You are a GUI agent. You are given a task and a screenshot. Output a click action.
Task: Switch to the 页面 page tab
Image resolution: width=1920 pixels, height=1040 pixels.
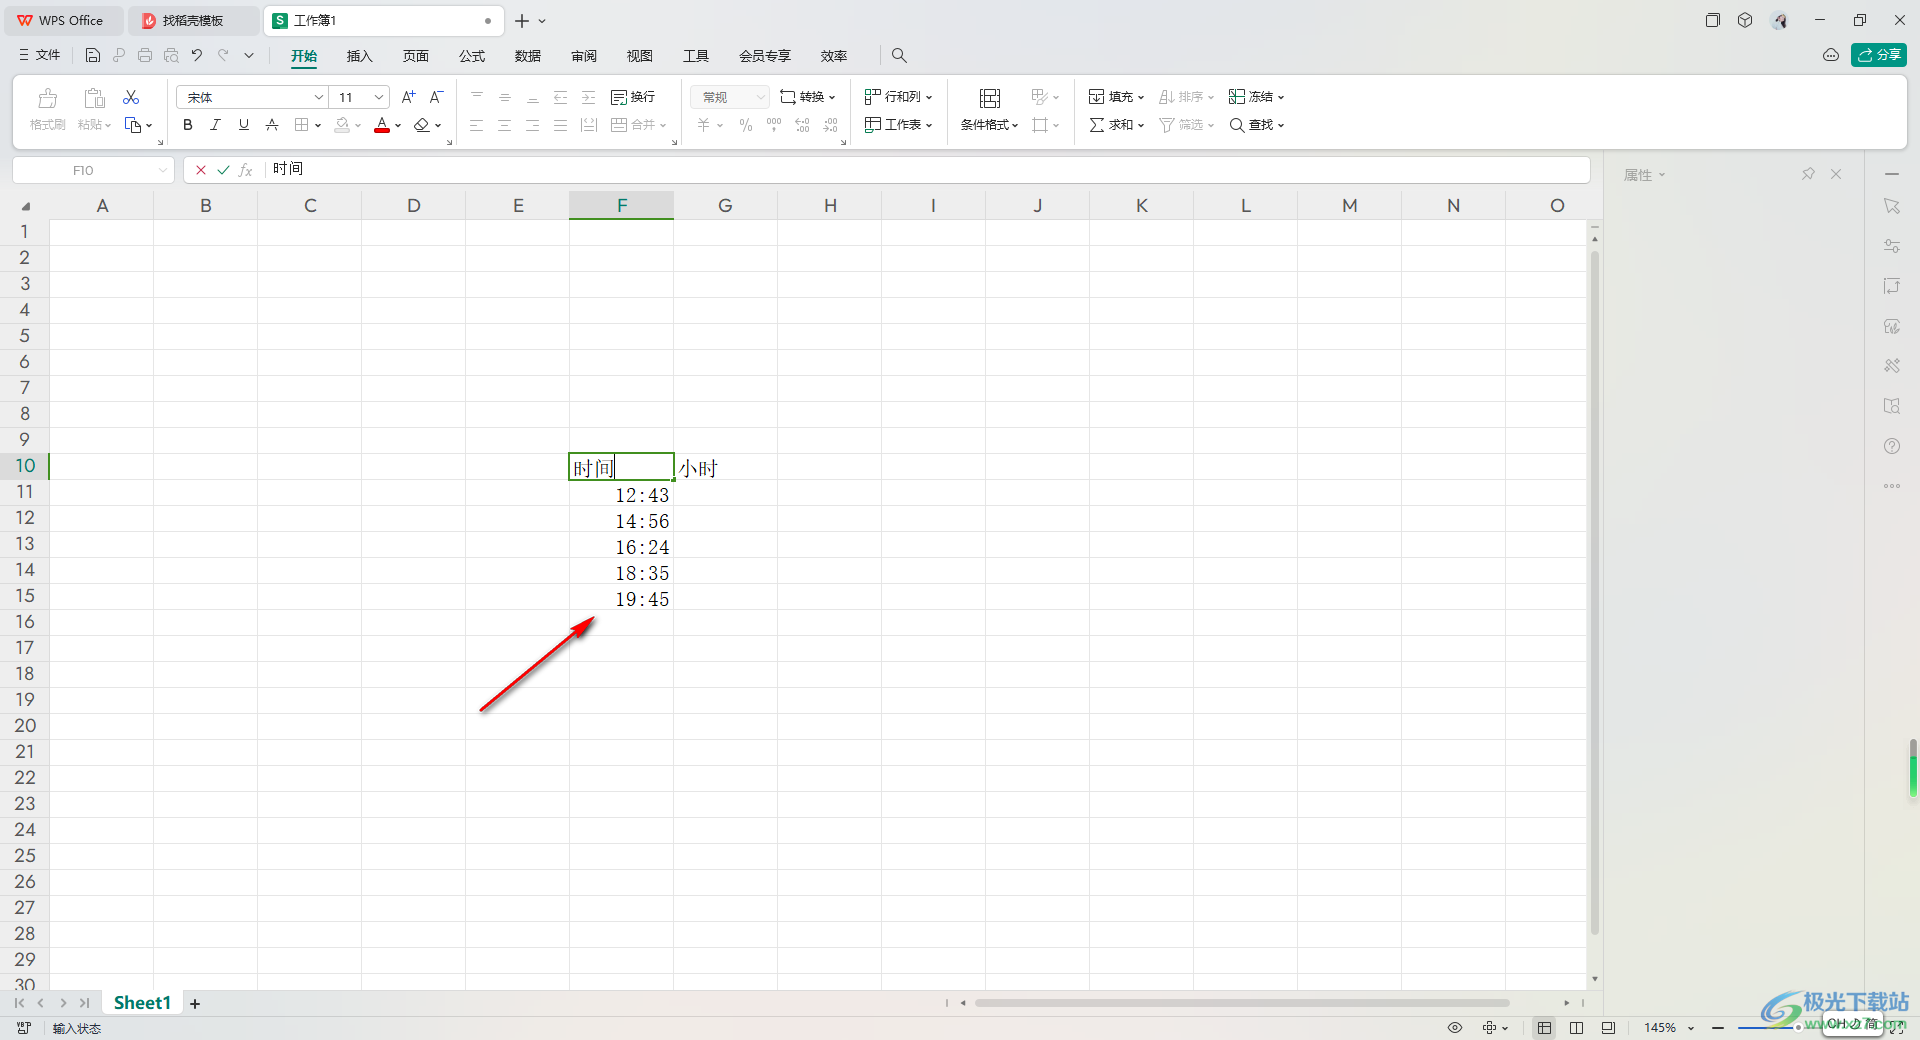point(415,56)
